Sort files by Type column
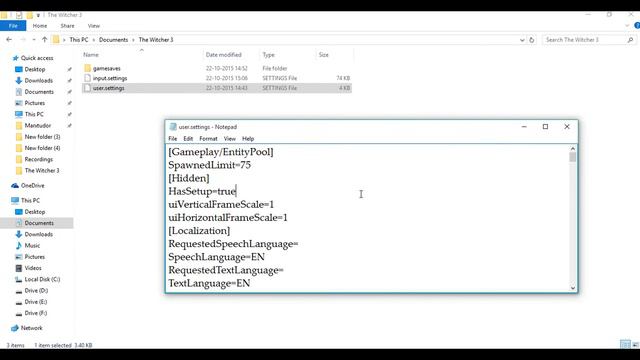Viewport: 640px width, 360px height. tap(269, 55)
